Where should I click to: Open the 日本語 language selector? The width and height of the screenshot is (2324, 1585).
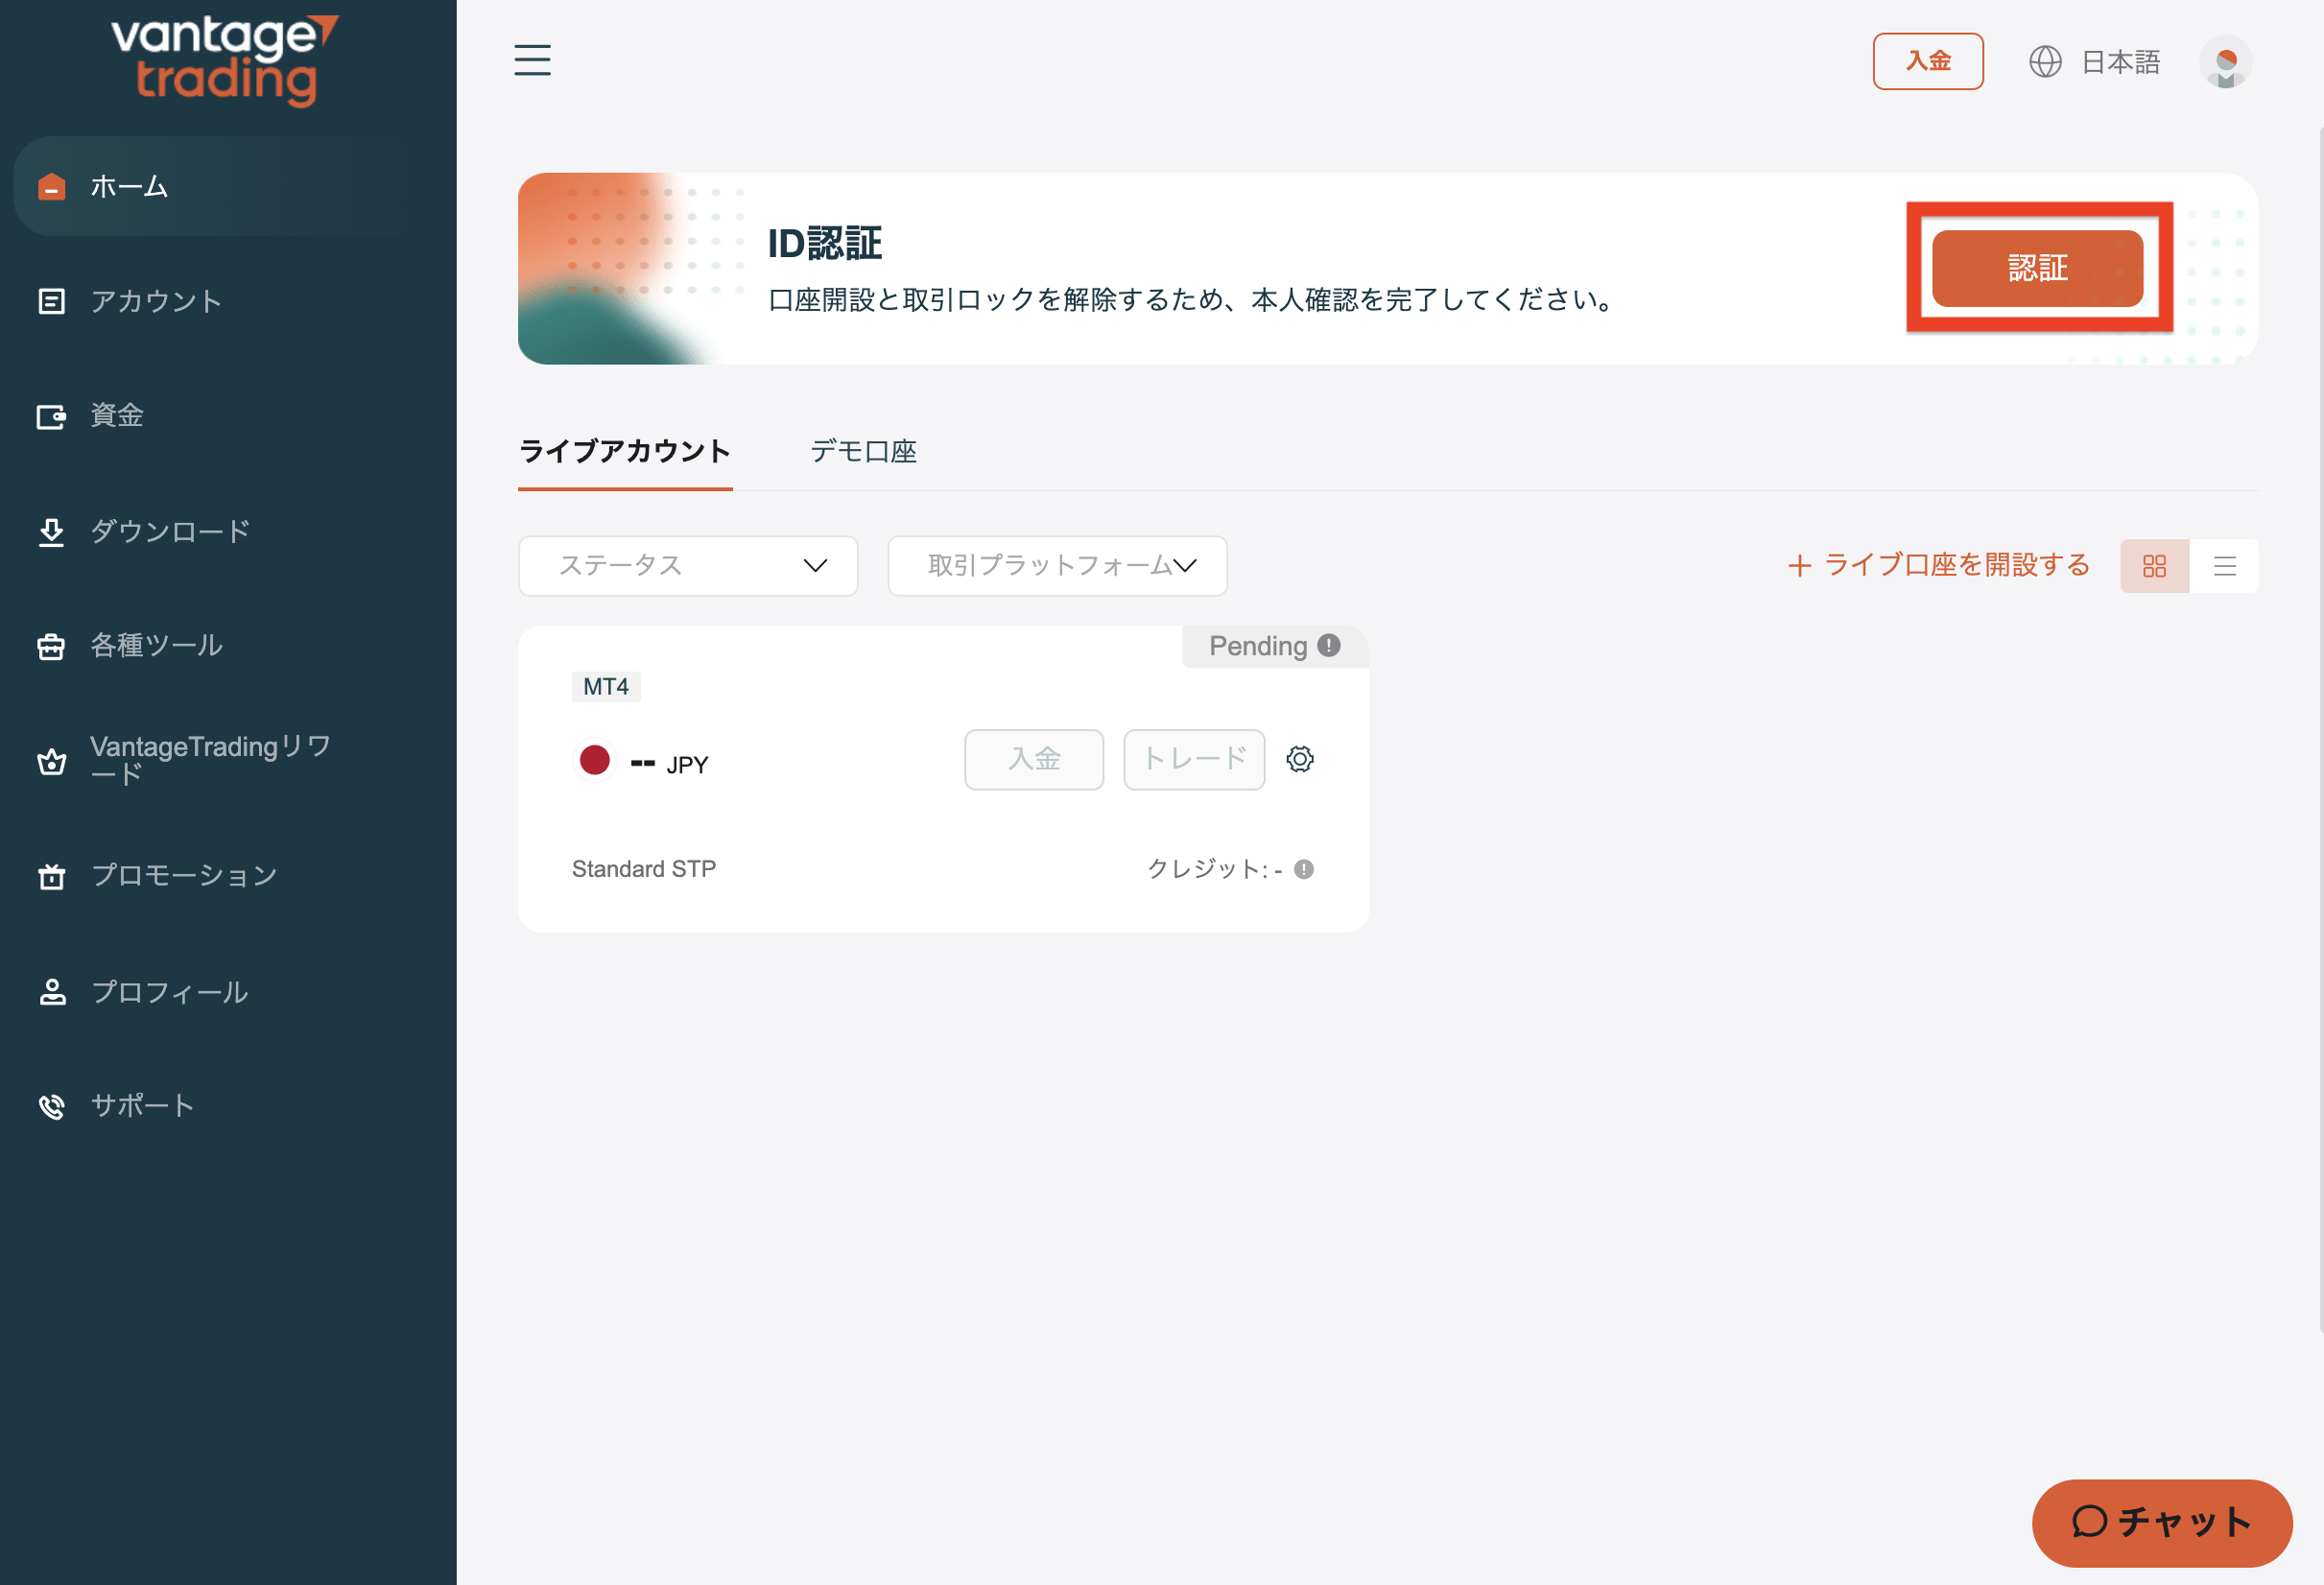point(2119,61)
